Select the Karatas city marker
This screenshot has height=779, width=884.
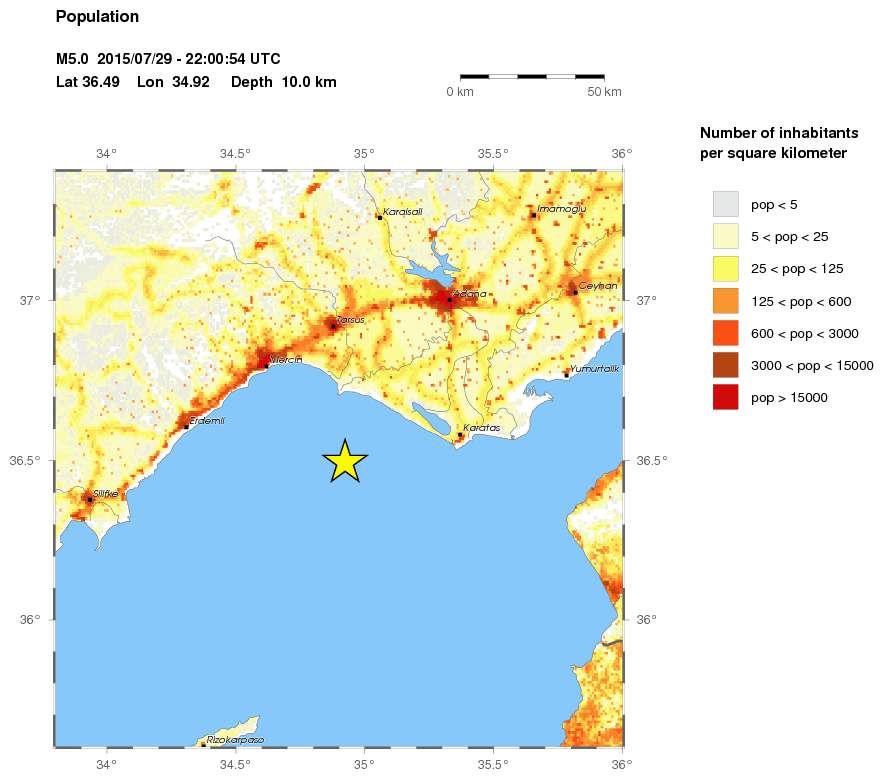[x=460, y=434]
